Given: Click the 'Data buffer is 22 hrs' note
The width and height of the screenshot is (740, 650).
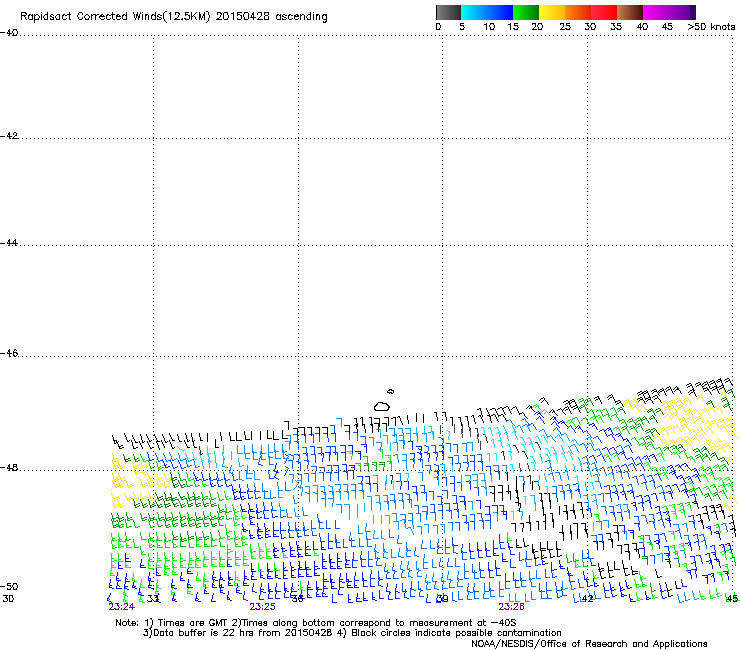Looking at the screenshot, I should [x=237, y=633].
